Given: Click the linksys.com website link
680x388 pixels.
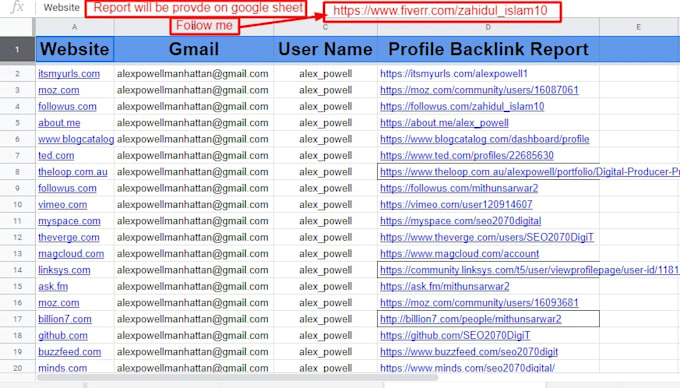Looking at the screenshot, I should point(64,270).
